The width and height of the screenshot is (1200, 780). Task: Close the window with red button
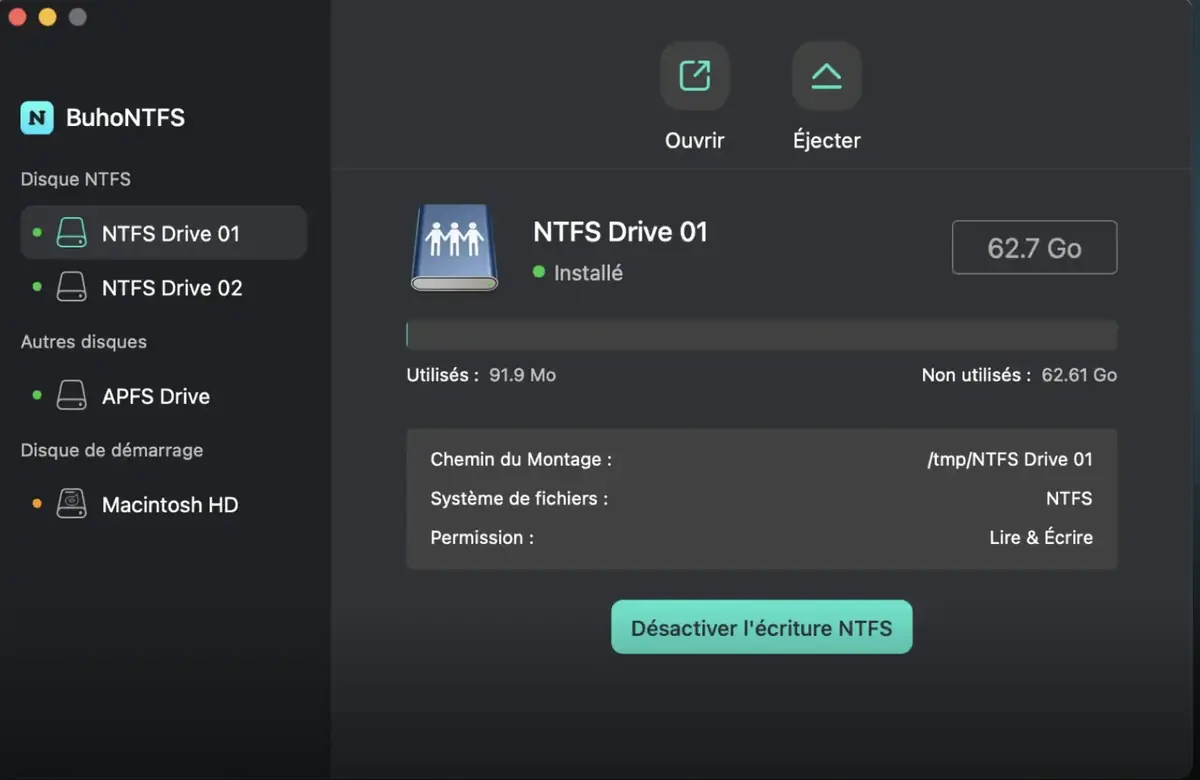16,17
